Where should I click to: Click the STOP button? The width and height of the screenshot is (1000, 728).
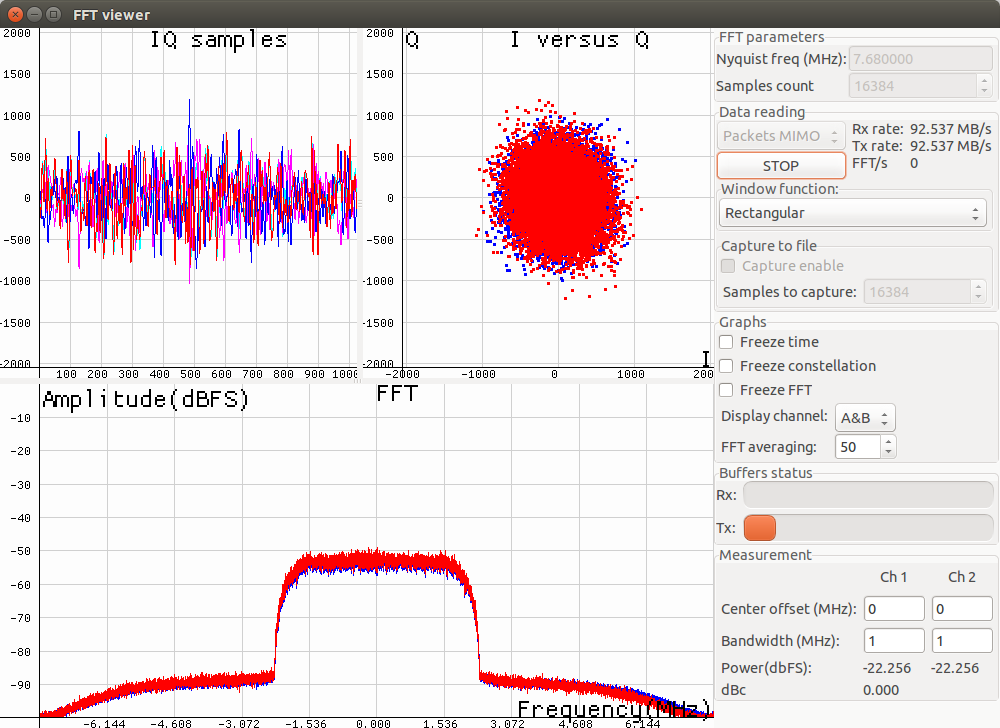click(x=780, y=165)
